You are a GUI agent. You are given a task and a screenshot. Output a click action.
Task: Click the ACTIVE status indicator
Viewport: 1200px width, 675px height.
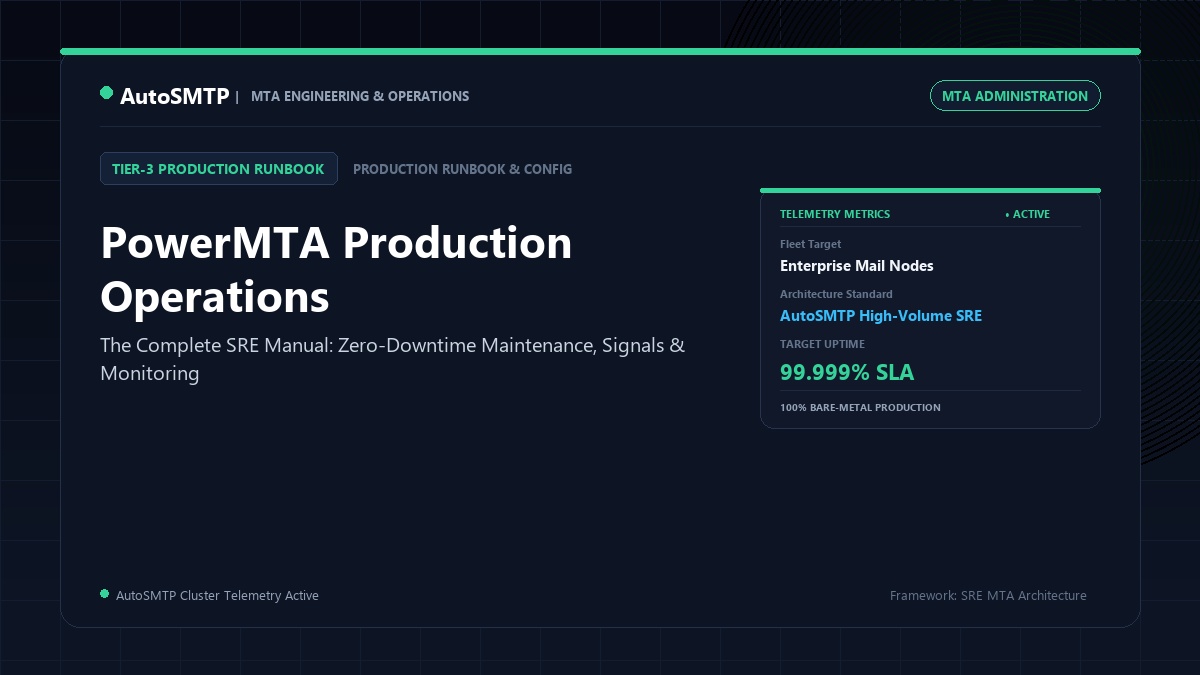(x=1028, y=214)
